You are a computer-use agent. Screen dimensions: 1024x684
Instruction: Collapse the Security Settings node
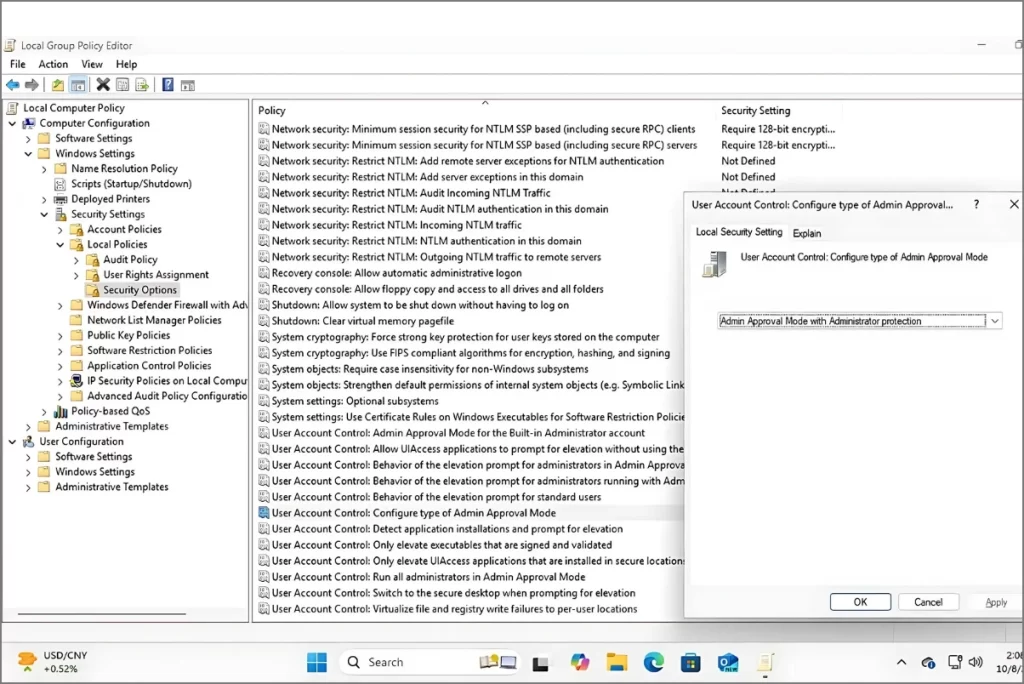[x=44, y=214]
